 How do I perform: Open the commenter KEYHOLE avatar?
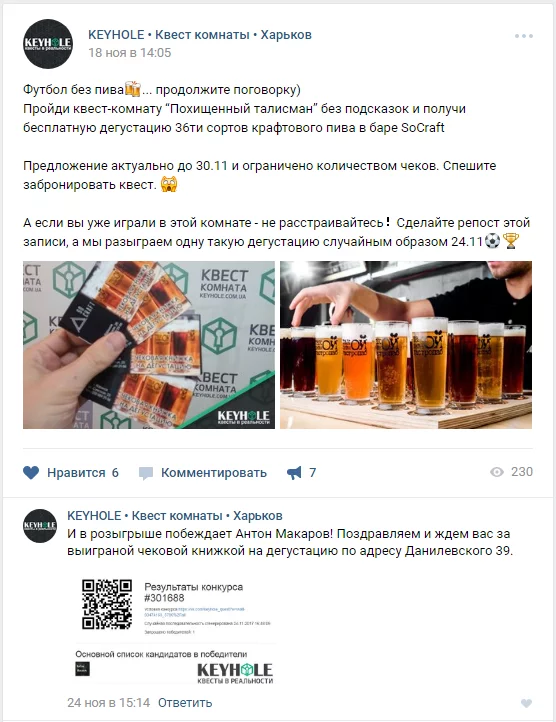tap(40, 525)
